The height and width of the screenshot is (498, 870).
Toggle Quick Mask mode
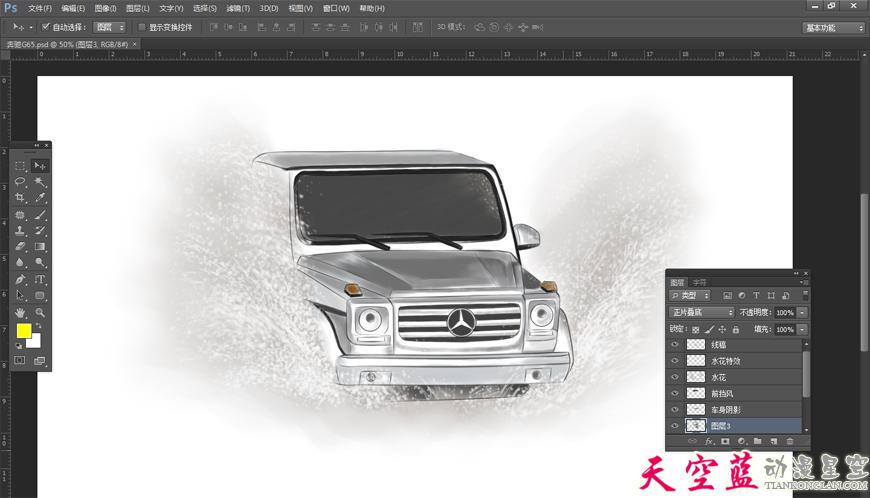pos(20,361)
